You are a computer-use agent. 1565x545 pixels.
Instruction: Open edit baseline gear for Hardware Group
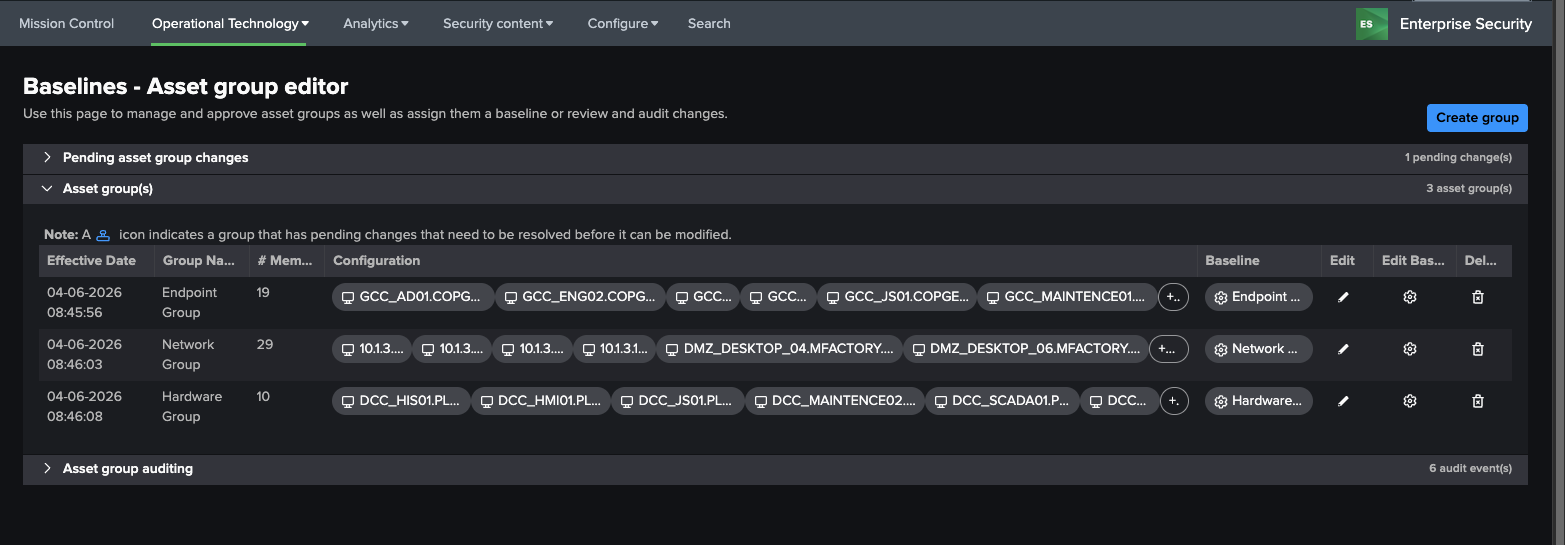[x=1410, y=401]
